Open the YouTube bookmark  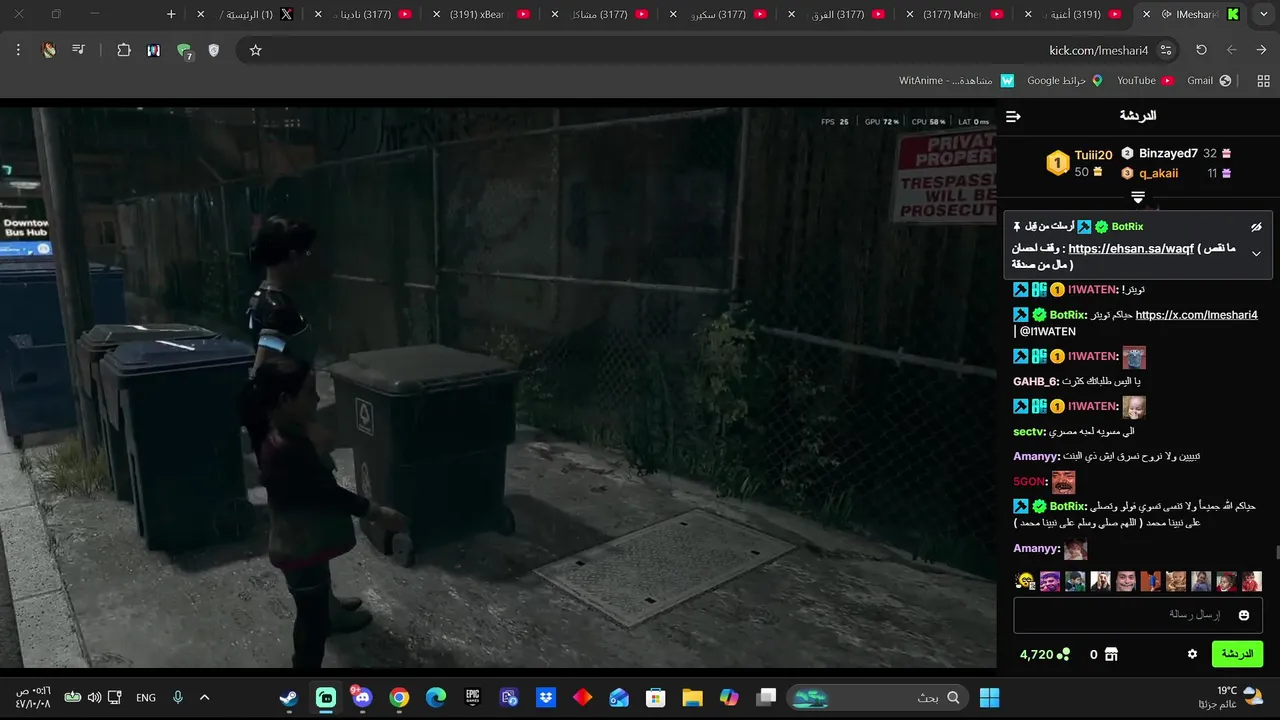(x=1145, y=81)
